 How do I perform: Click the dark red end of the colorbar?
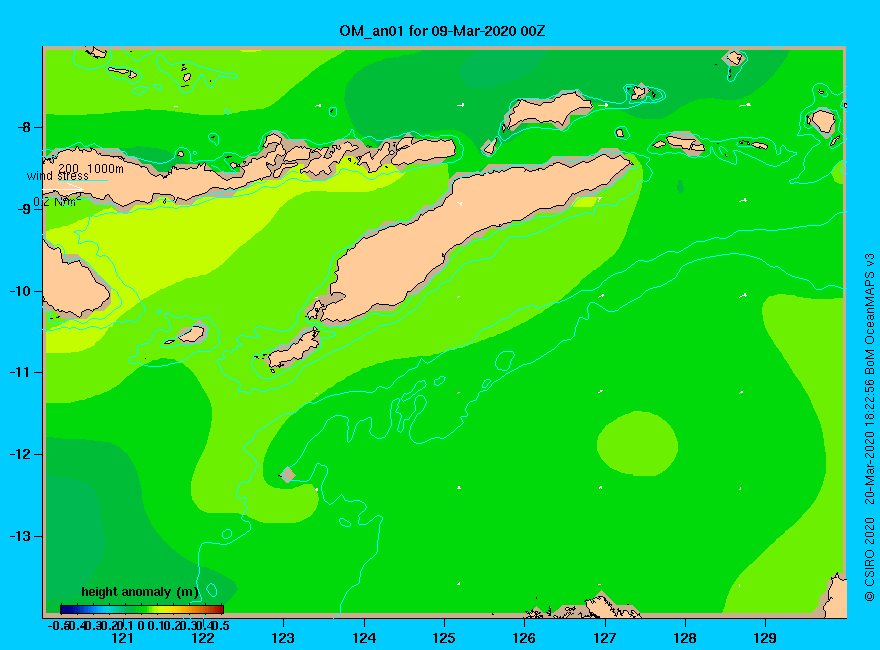coord(219,609)
